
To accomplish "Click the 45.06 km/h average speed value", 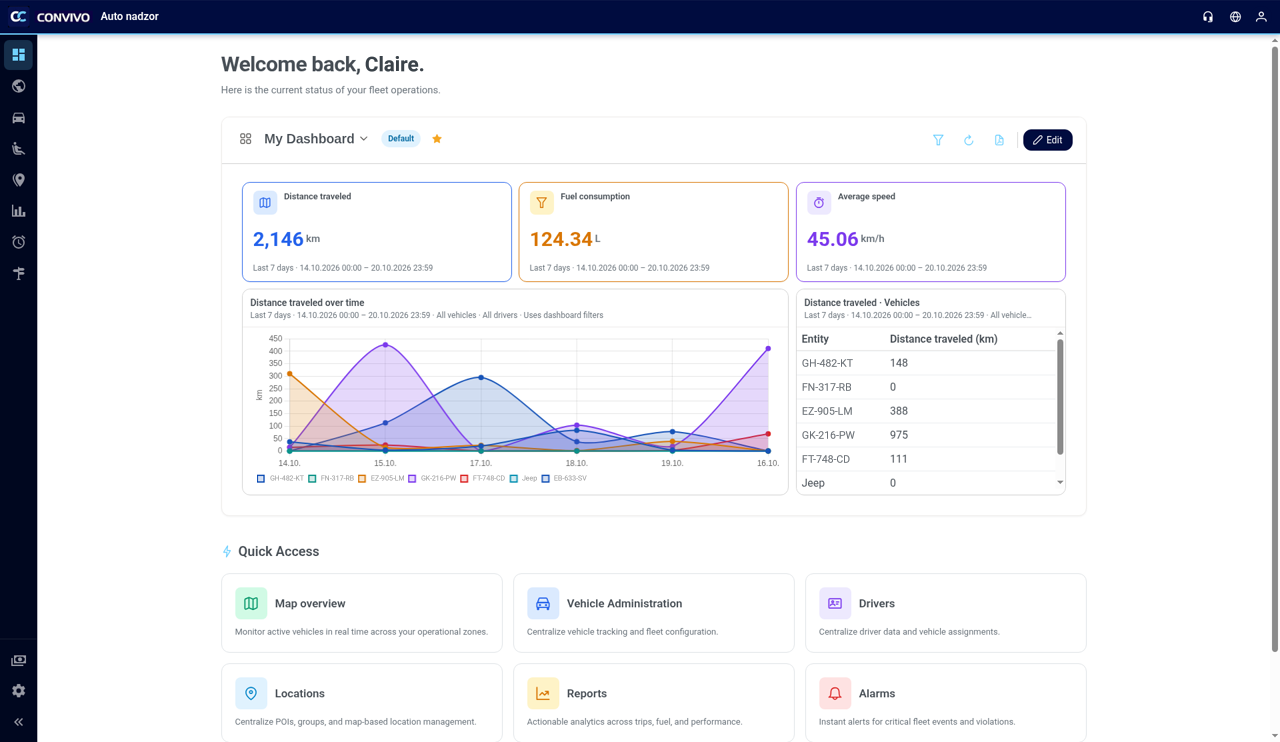I will pos(845,239).
